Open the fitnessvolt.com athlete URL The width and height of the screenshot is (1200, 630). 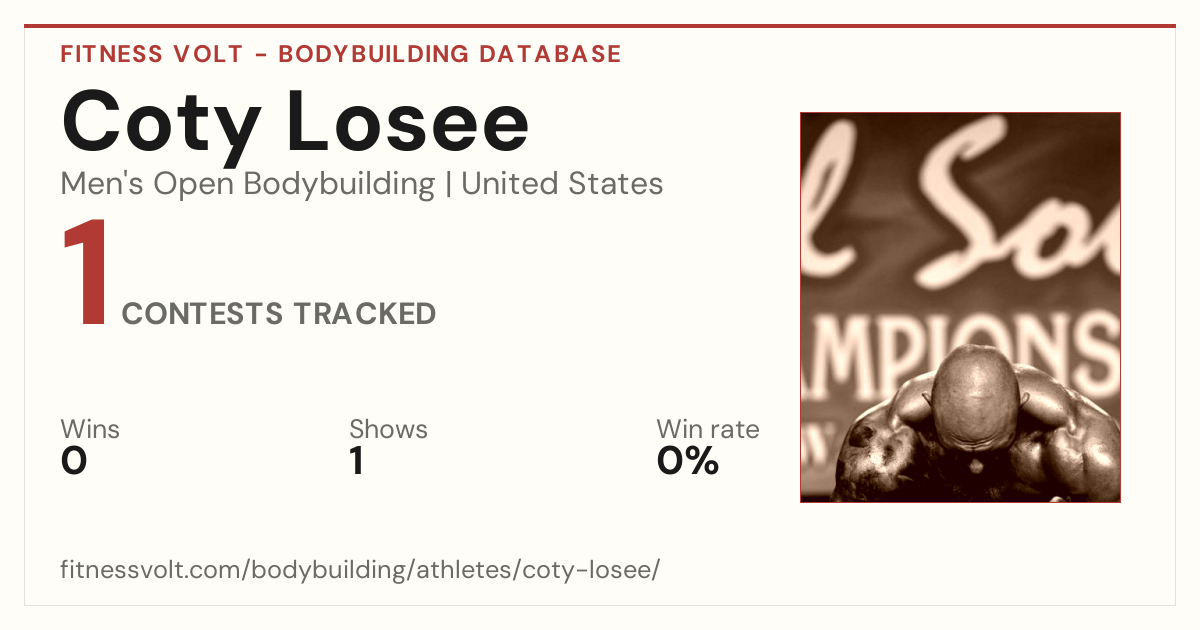click(x=360, y=571)
